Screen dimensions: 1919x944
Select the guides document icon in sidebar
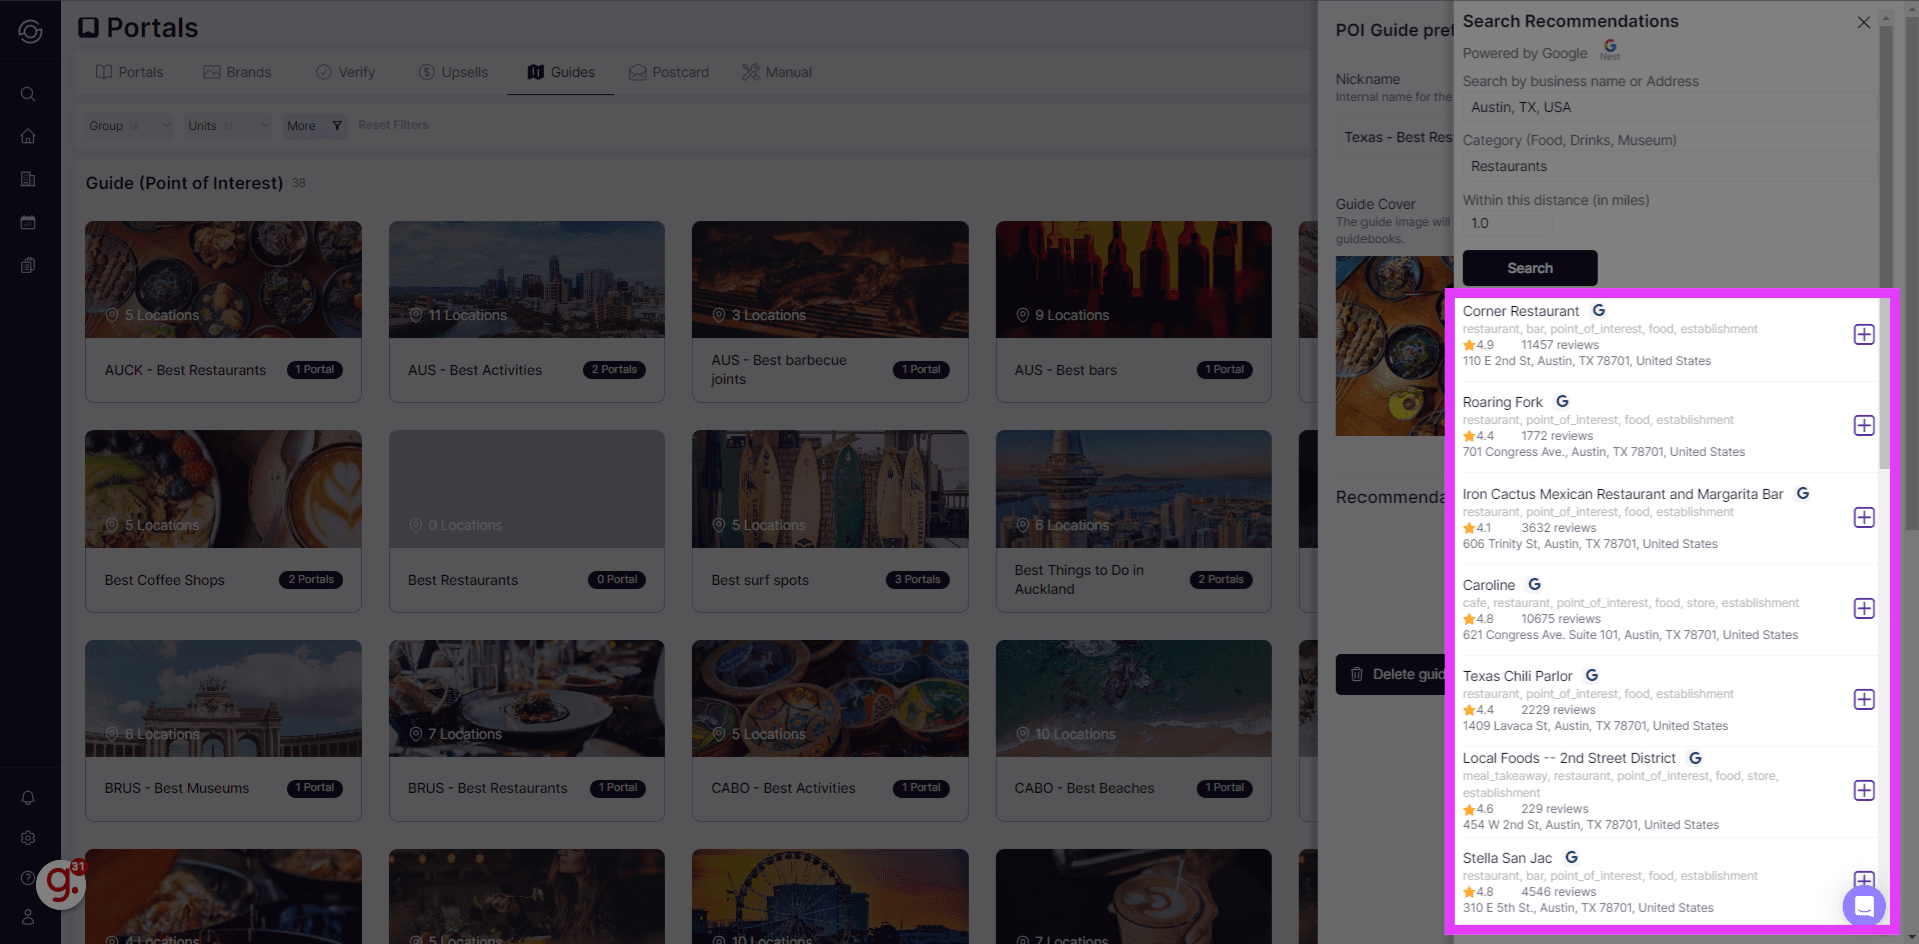click(27, 264)
